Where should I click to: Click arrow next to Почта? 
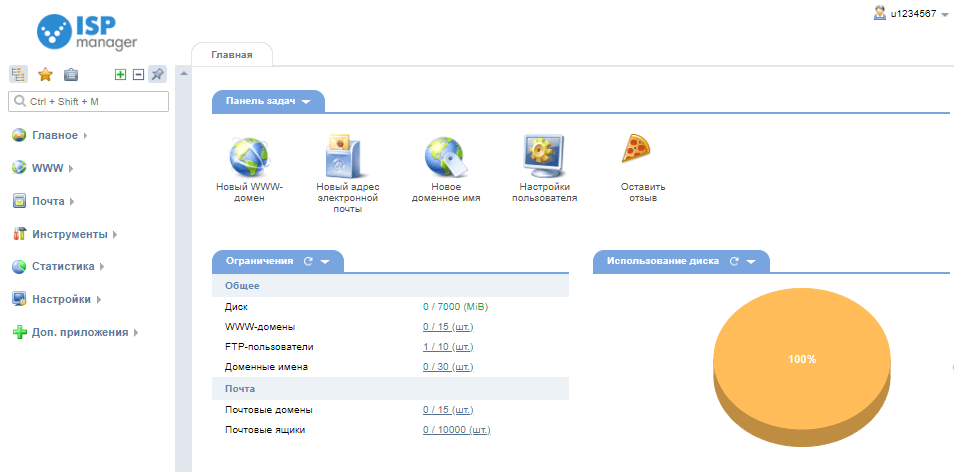[x=72, y=201]
